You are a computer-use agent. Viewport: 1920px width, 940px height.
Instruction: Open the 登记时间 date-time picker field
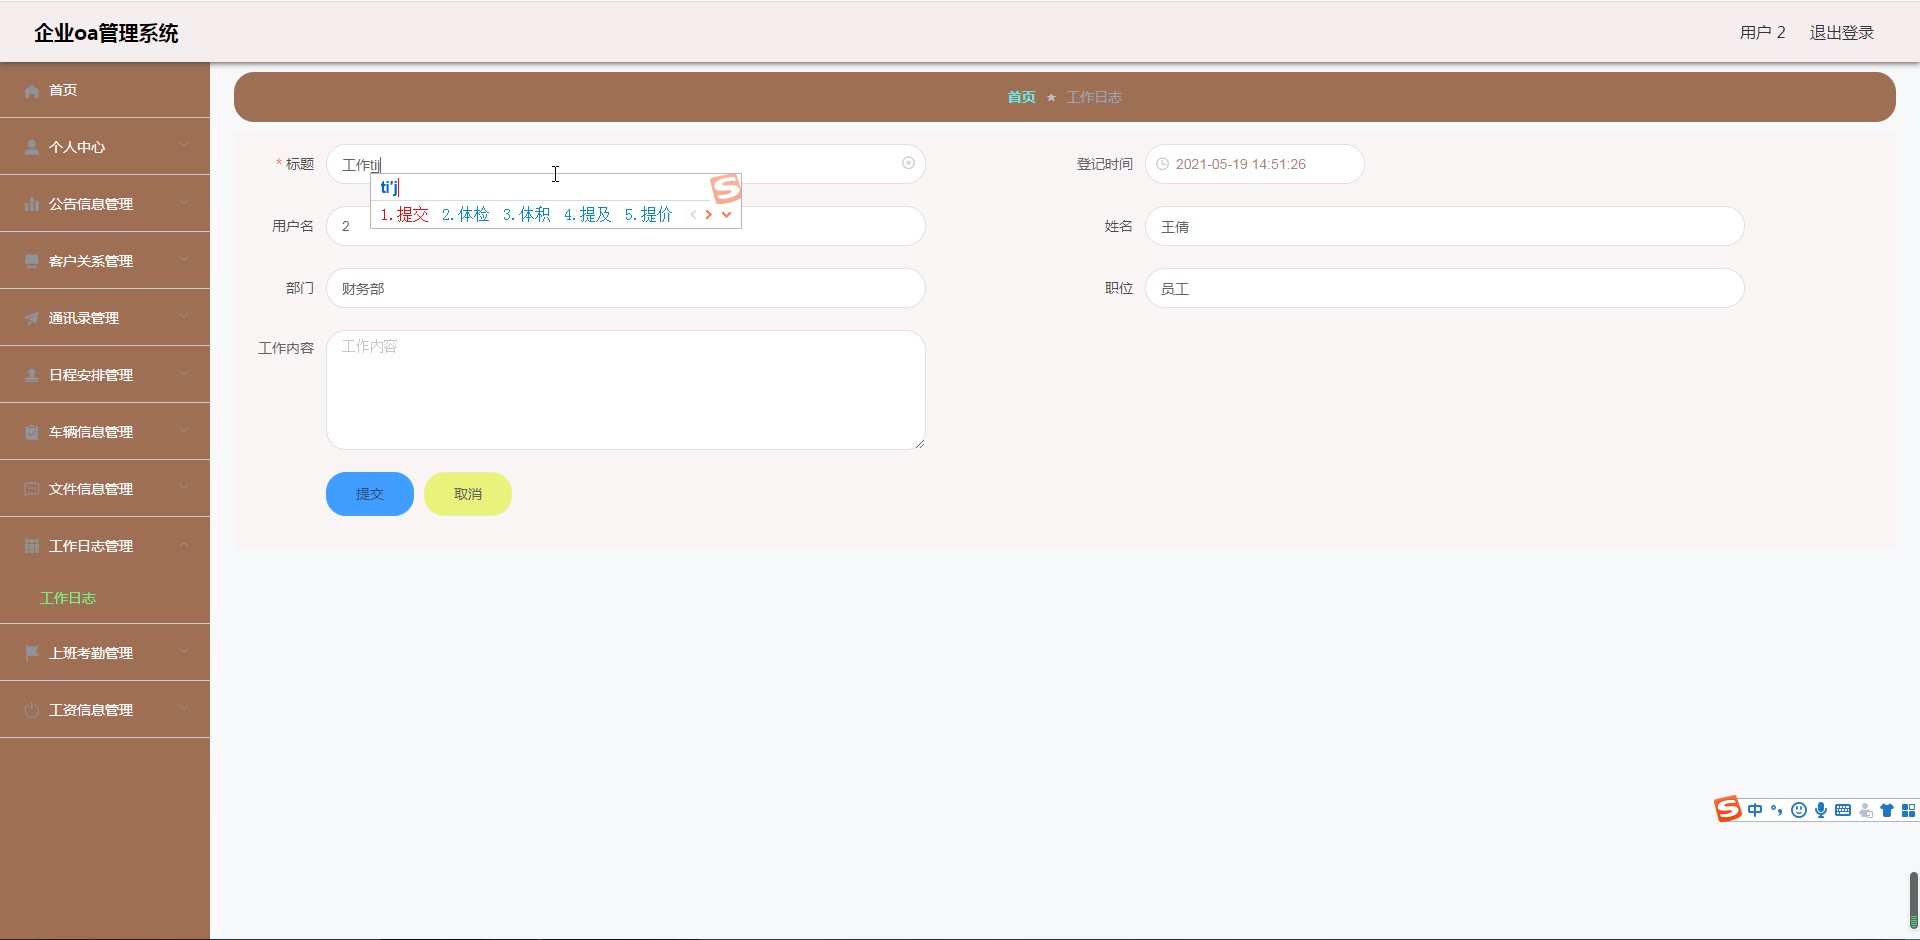[1255, 164]
